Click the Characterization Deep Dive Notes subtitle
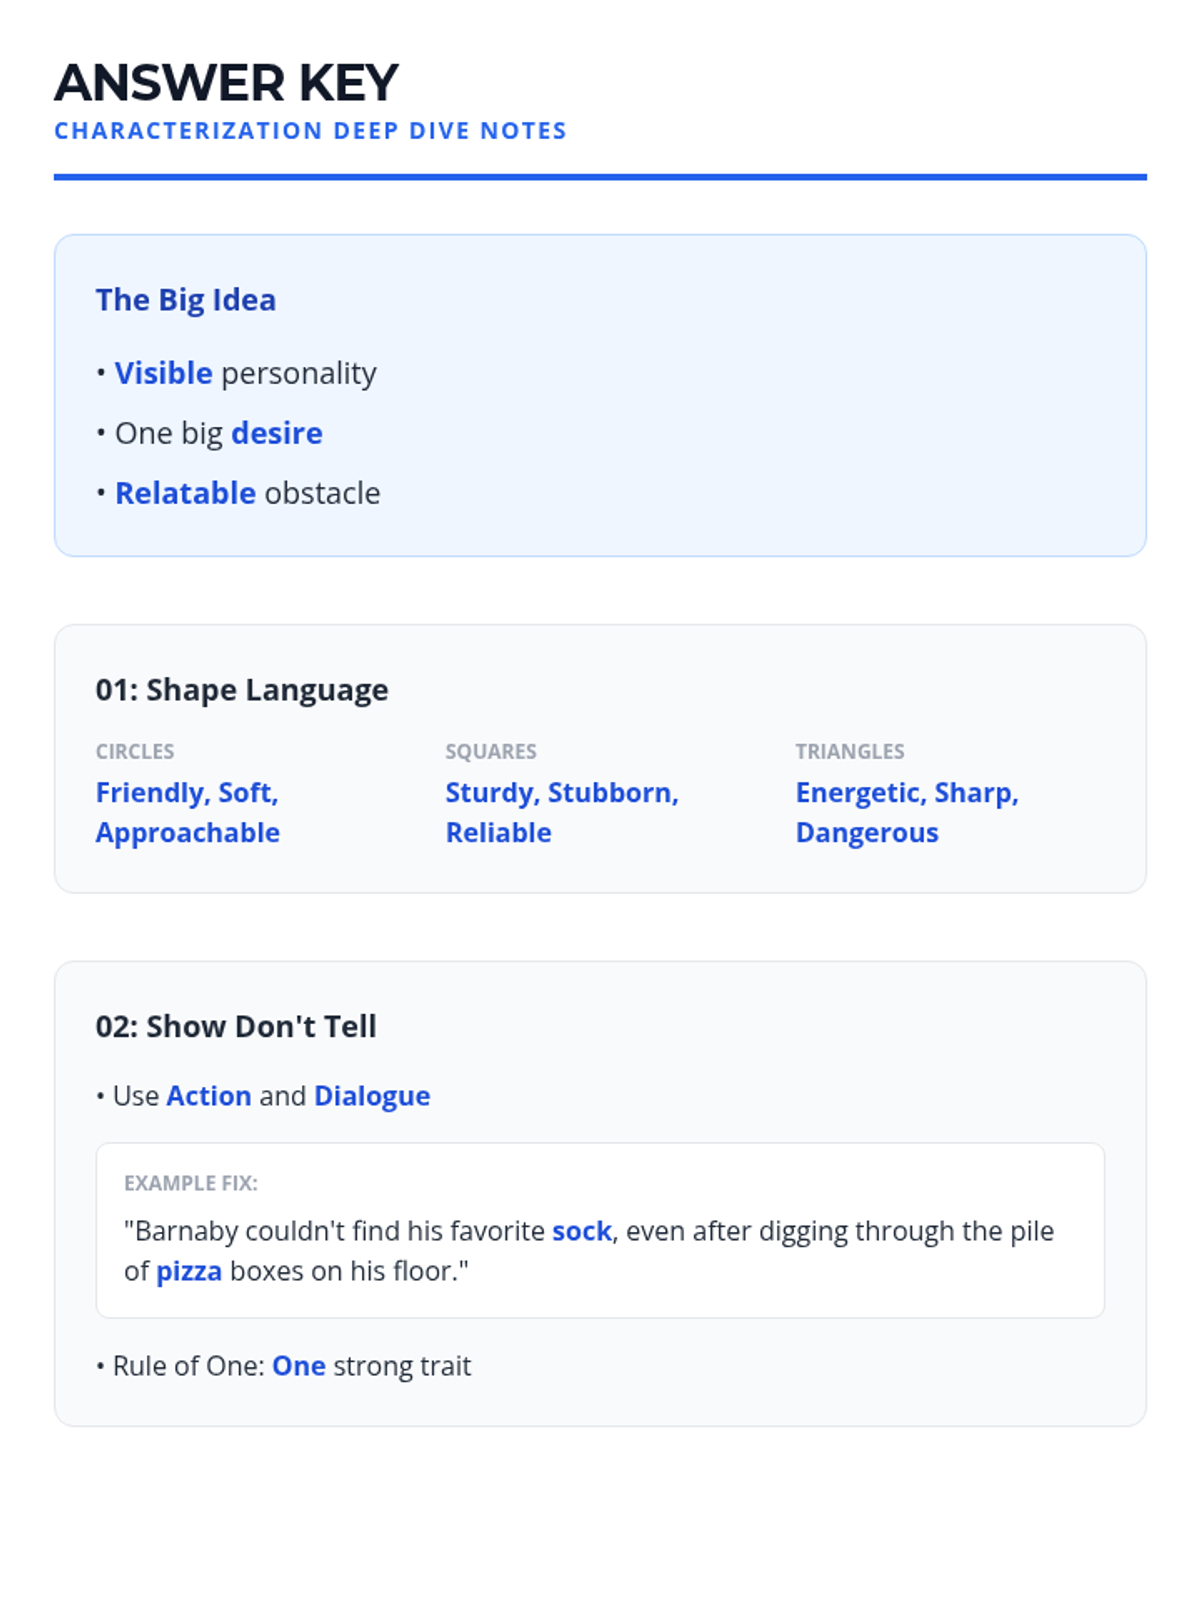Image resolution: width=1200 pixels, height=1600 pixels. coord(310,131)
